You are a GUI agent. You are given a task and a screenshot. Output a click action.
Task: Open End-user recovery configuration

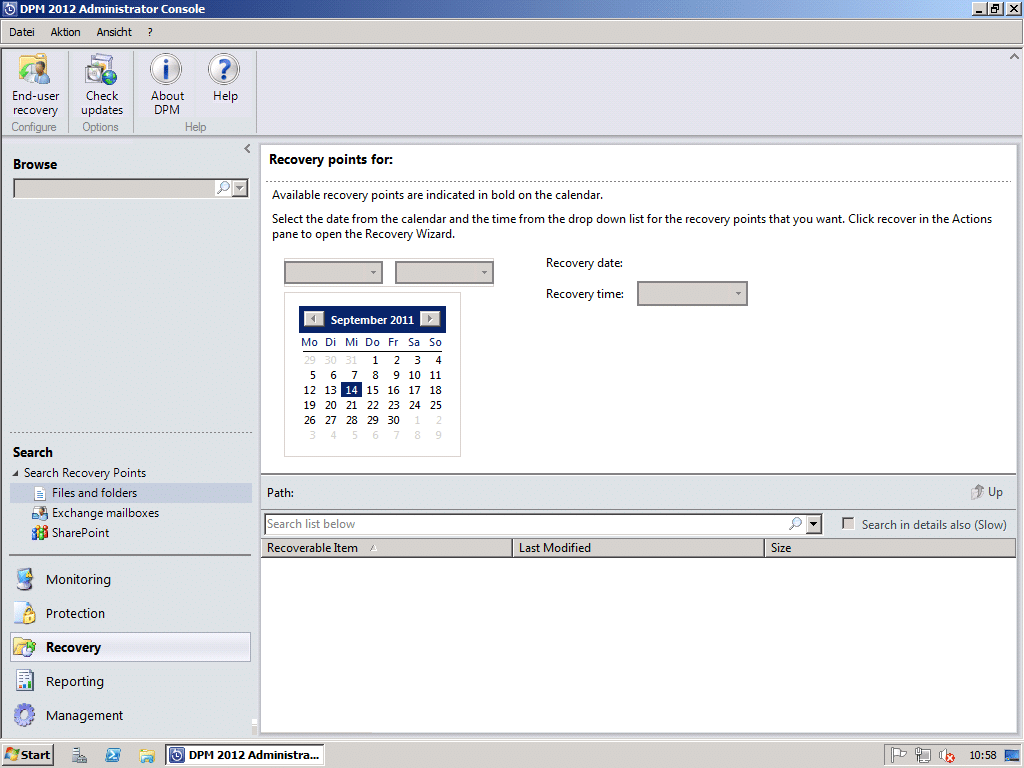[35, 86]
